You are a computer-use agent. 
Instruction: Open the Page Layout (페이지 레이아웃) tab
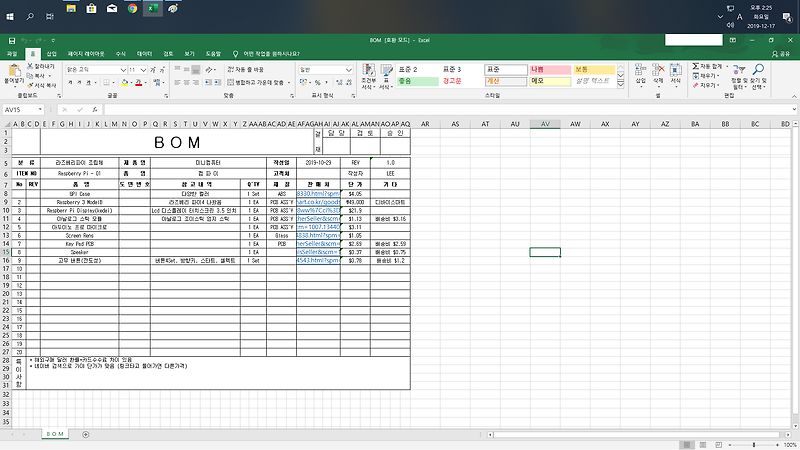coord(86,54)
